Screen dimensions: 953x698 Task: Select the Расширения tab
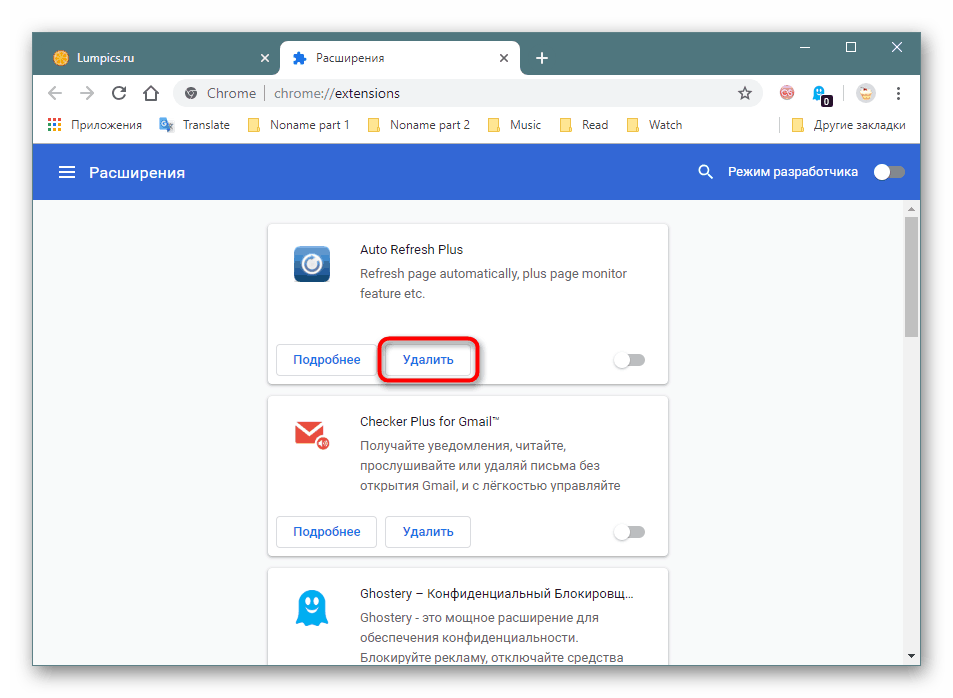click(400, 58)
